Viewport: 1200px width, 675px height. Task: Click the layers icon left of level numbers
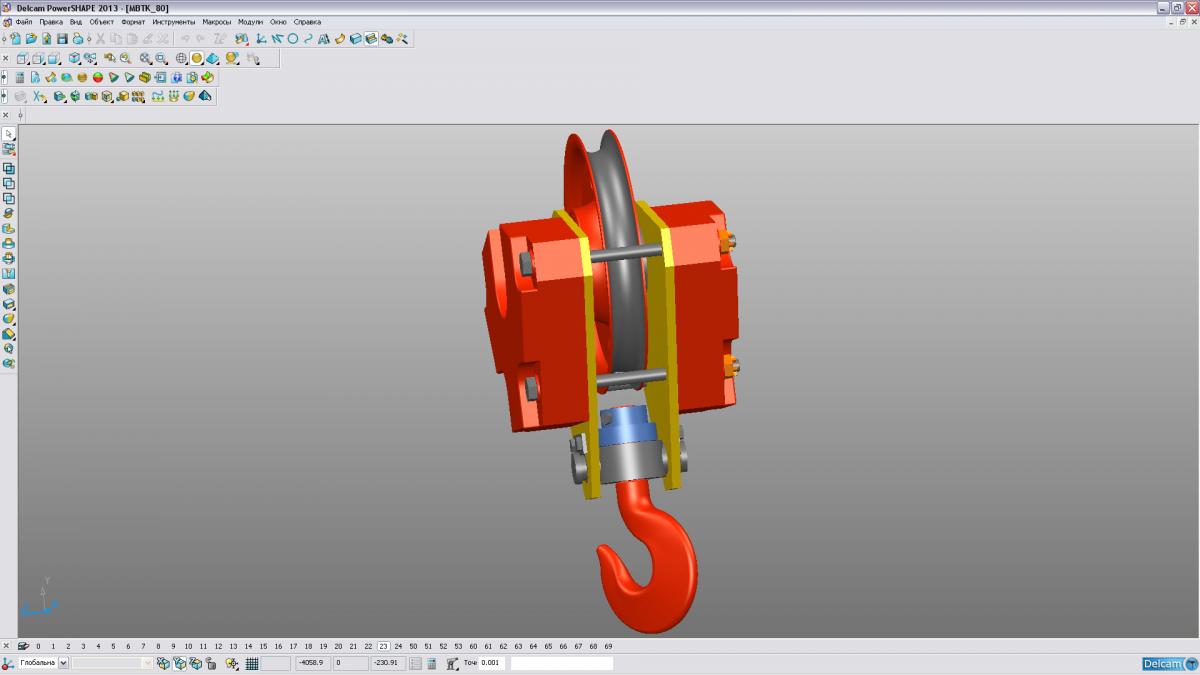pos(23,646)
